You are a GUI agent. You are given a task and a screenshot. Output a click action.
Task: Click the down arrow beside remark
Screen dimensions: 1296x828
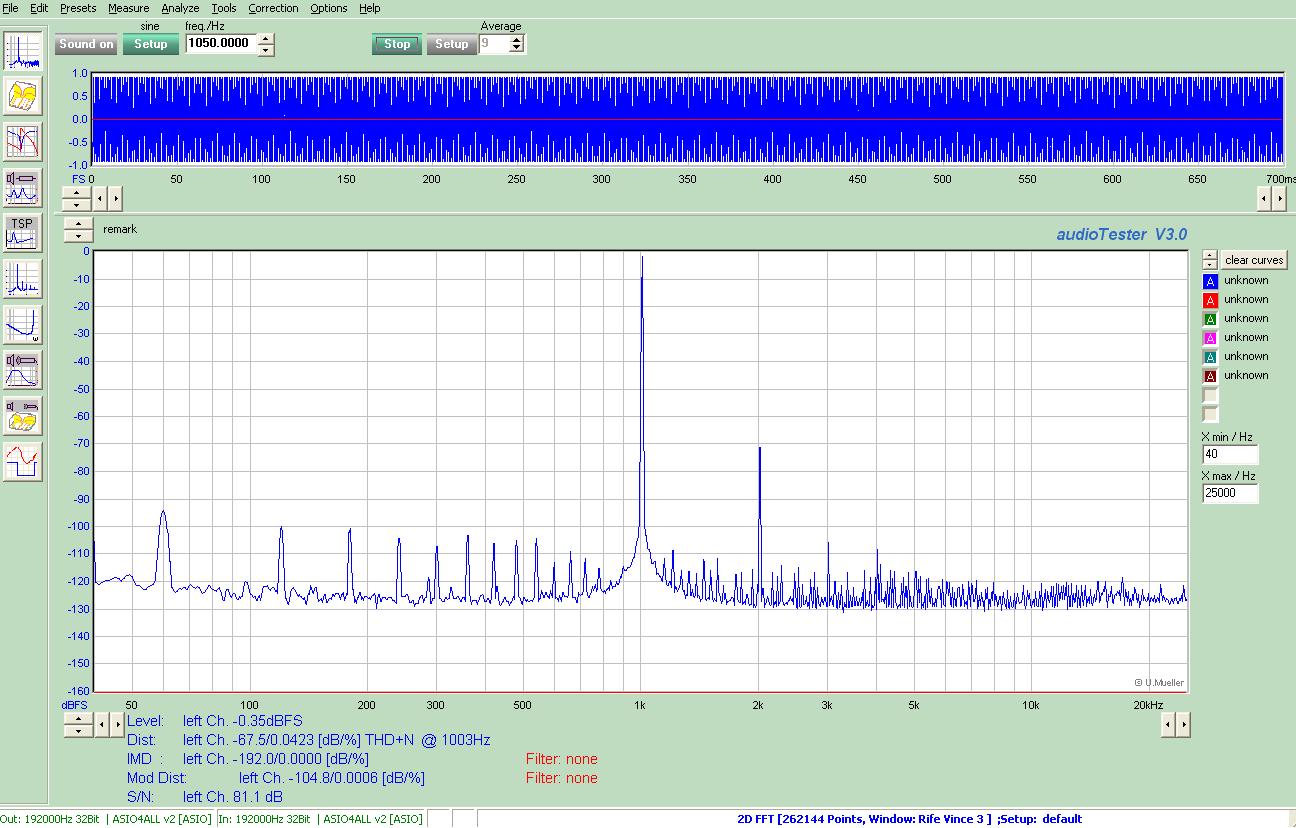[x=78, y=236]
